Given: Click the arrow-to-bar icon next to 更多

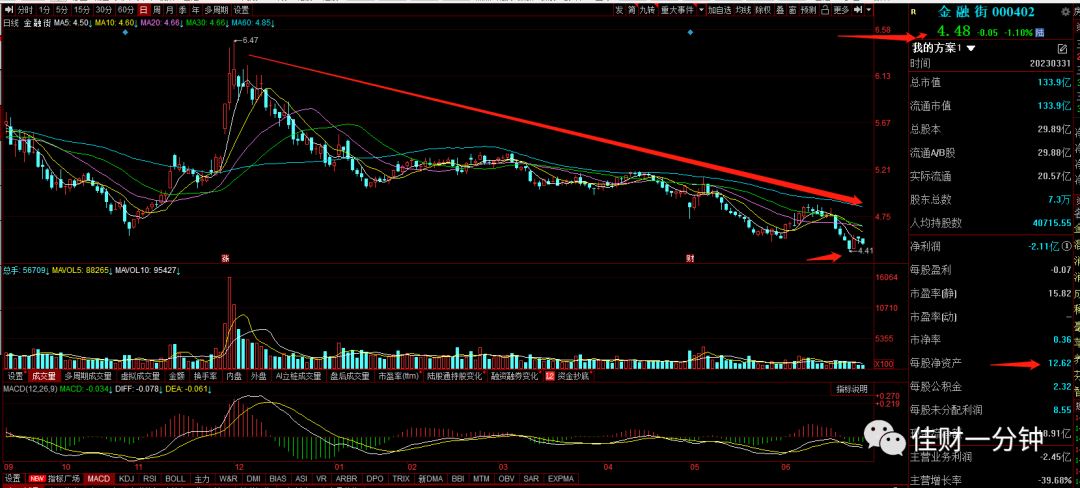Looking at the screenshot, I should [x=857, y=10].
